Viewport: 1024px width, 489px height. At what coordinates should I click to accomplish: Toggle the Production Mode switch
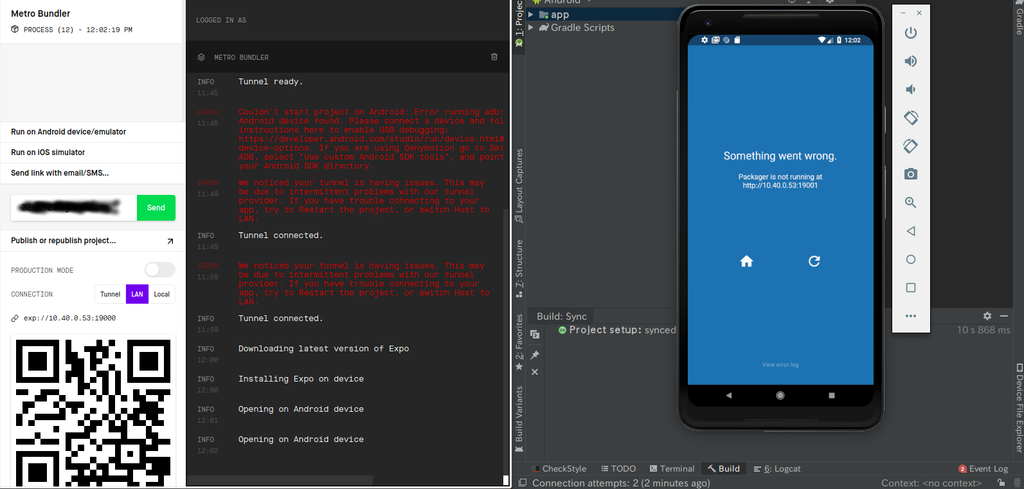(160, 270)
